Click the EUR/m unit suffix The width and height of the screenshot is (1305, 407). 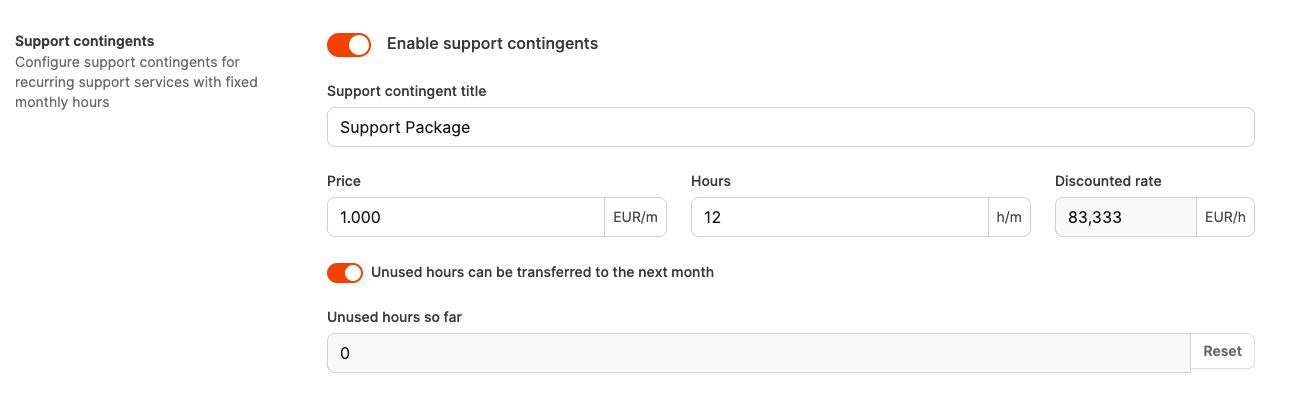tap(636, 217)
